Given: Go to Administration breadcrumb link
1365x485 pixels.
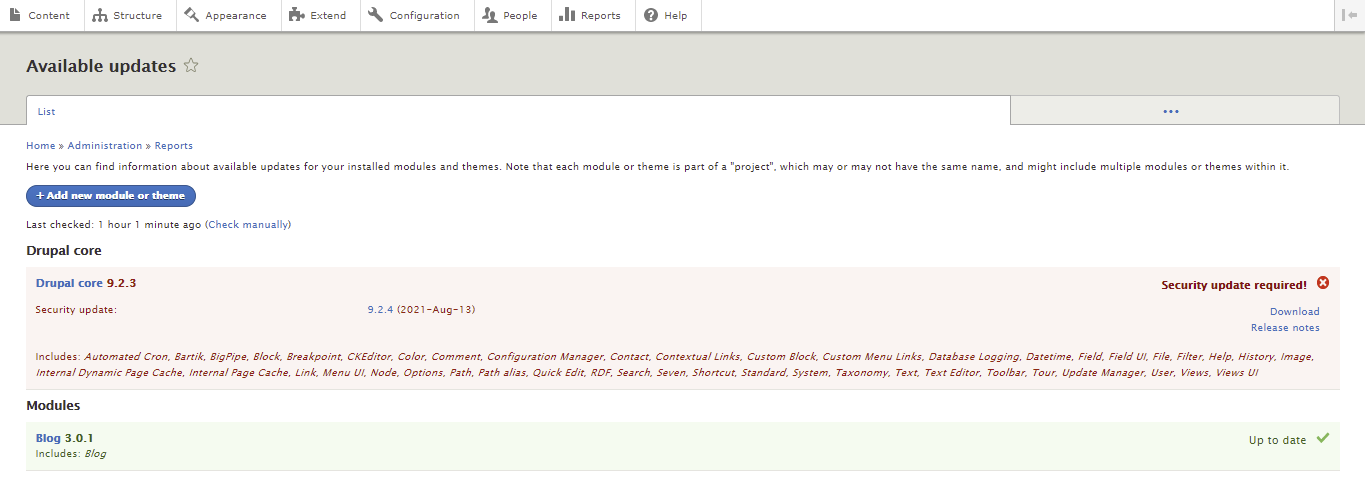Looking at the screenshot, I should (x=105, y=146).
